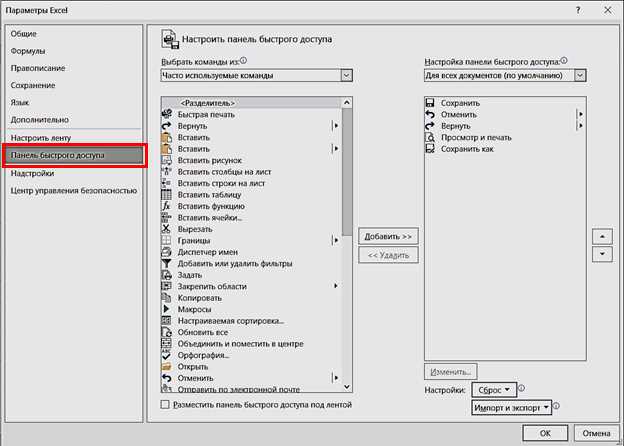Click the << Удалить button
This screenshot has height=446, width=624.
click(388, 255)
